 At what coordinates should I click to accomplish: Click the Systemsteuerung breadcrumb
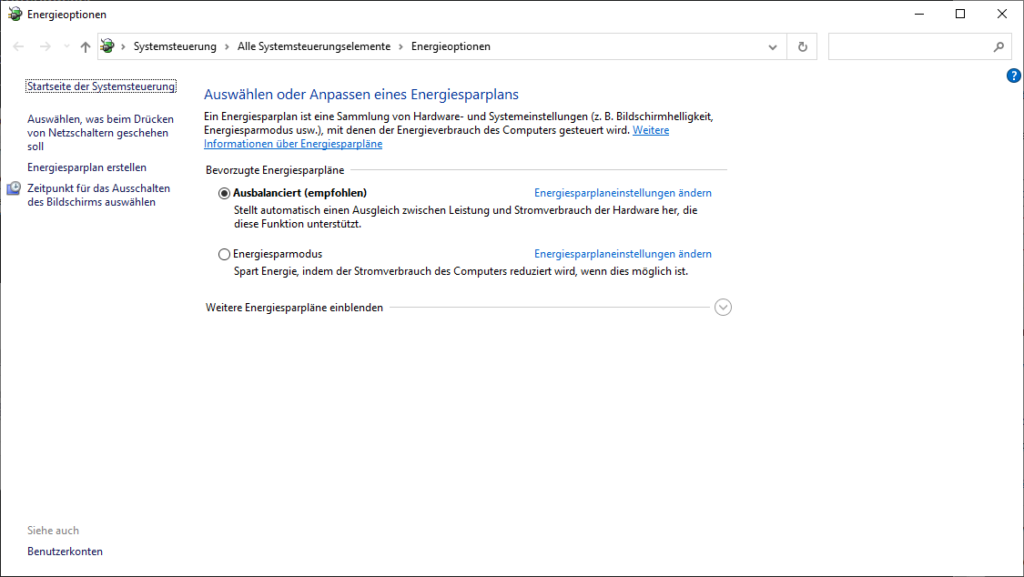pos(175,46)
